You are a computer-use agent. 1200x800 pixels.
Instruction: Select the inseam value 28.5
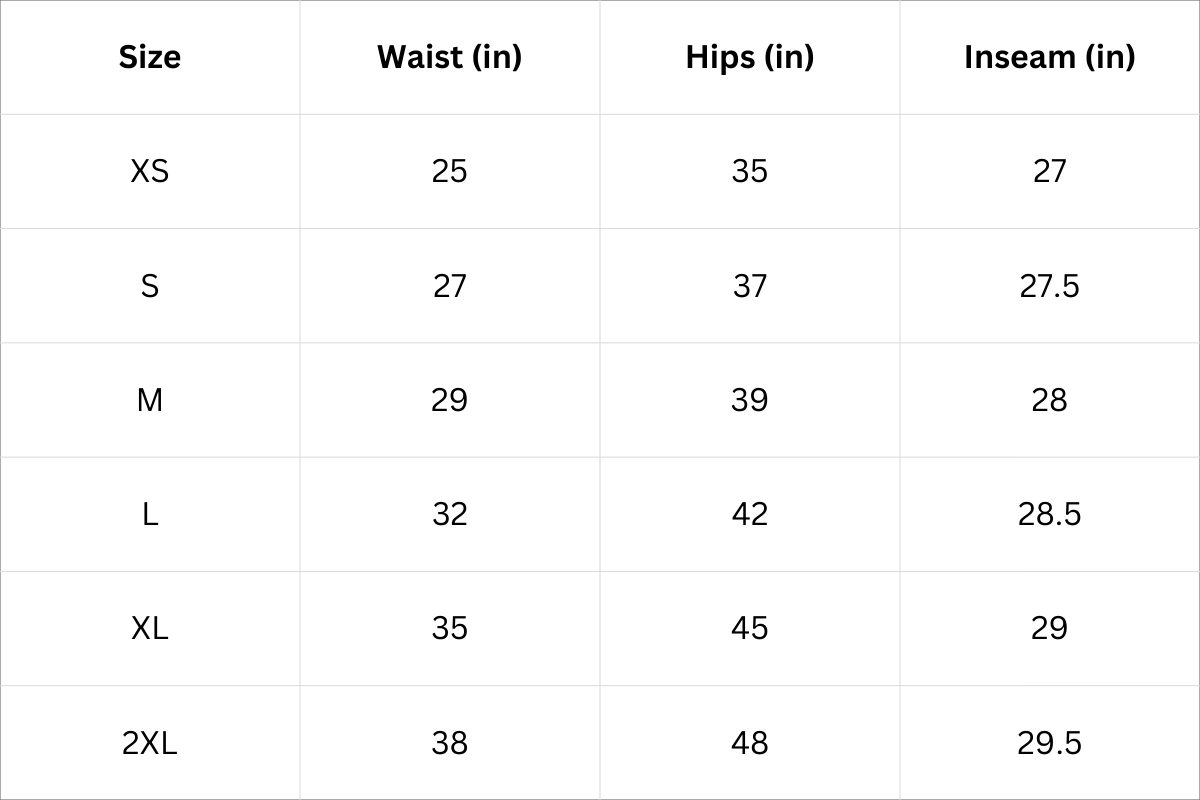point(1049,514)
